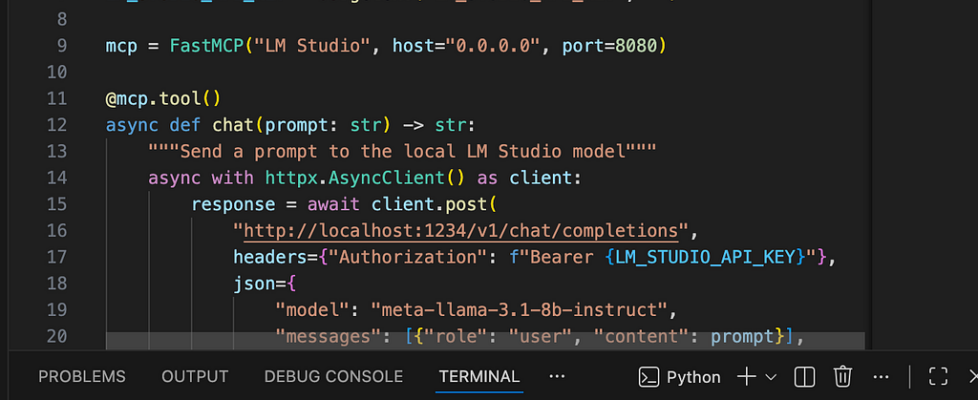Activate the TERMINAL tab

(479, 377)
